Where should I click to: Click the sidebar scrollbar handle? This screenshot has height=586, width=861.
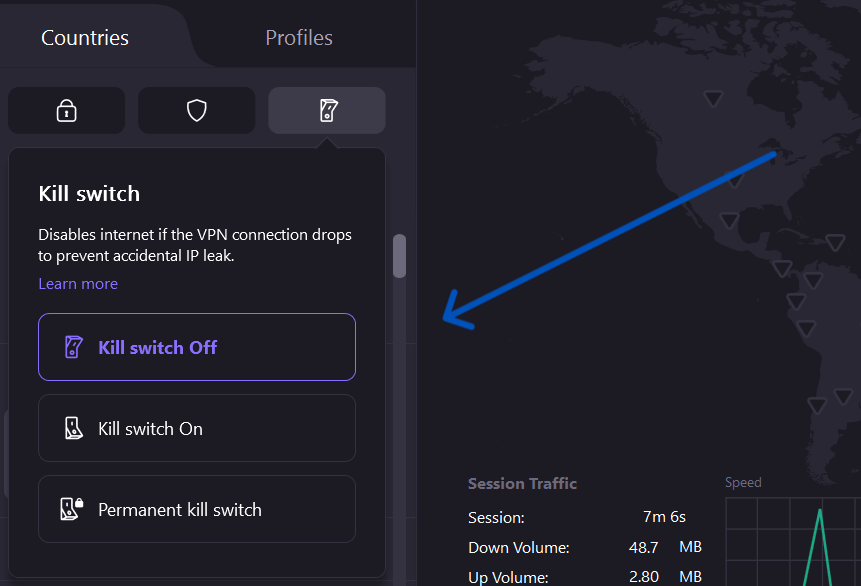(400, 257)
